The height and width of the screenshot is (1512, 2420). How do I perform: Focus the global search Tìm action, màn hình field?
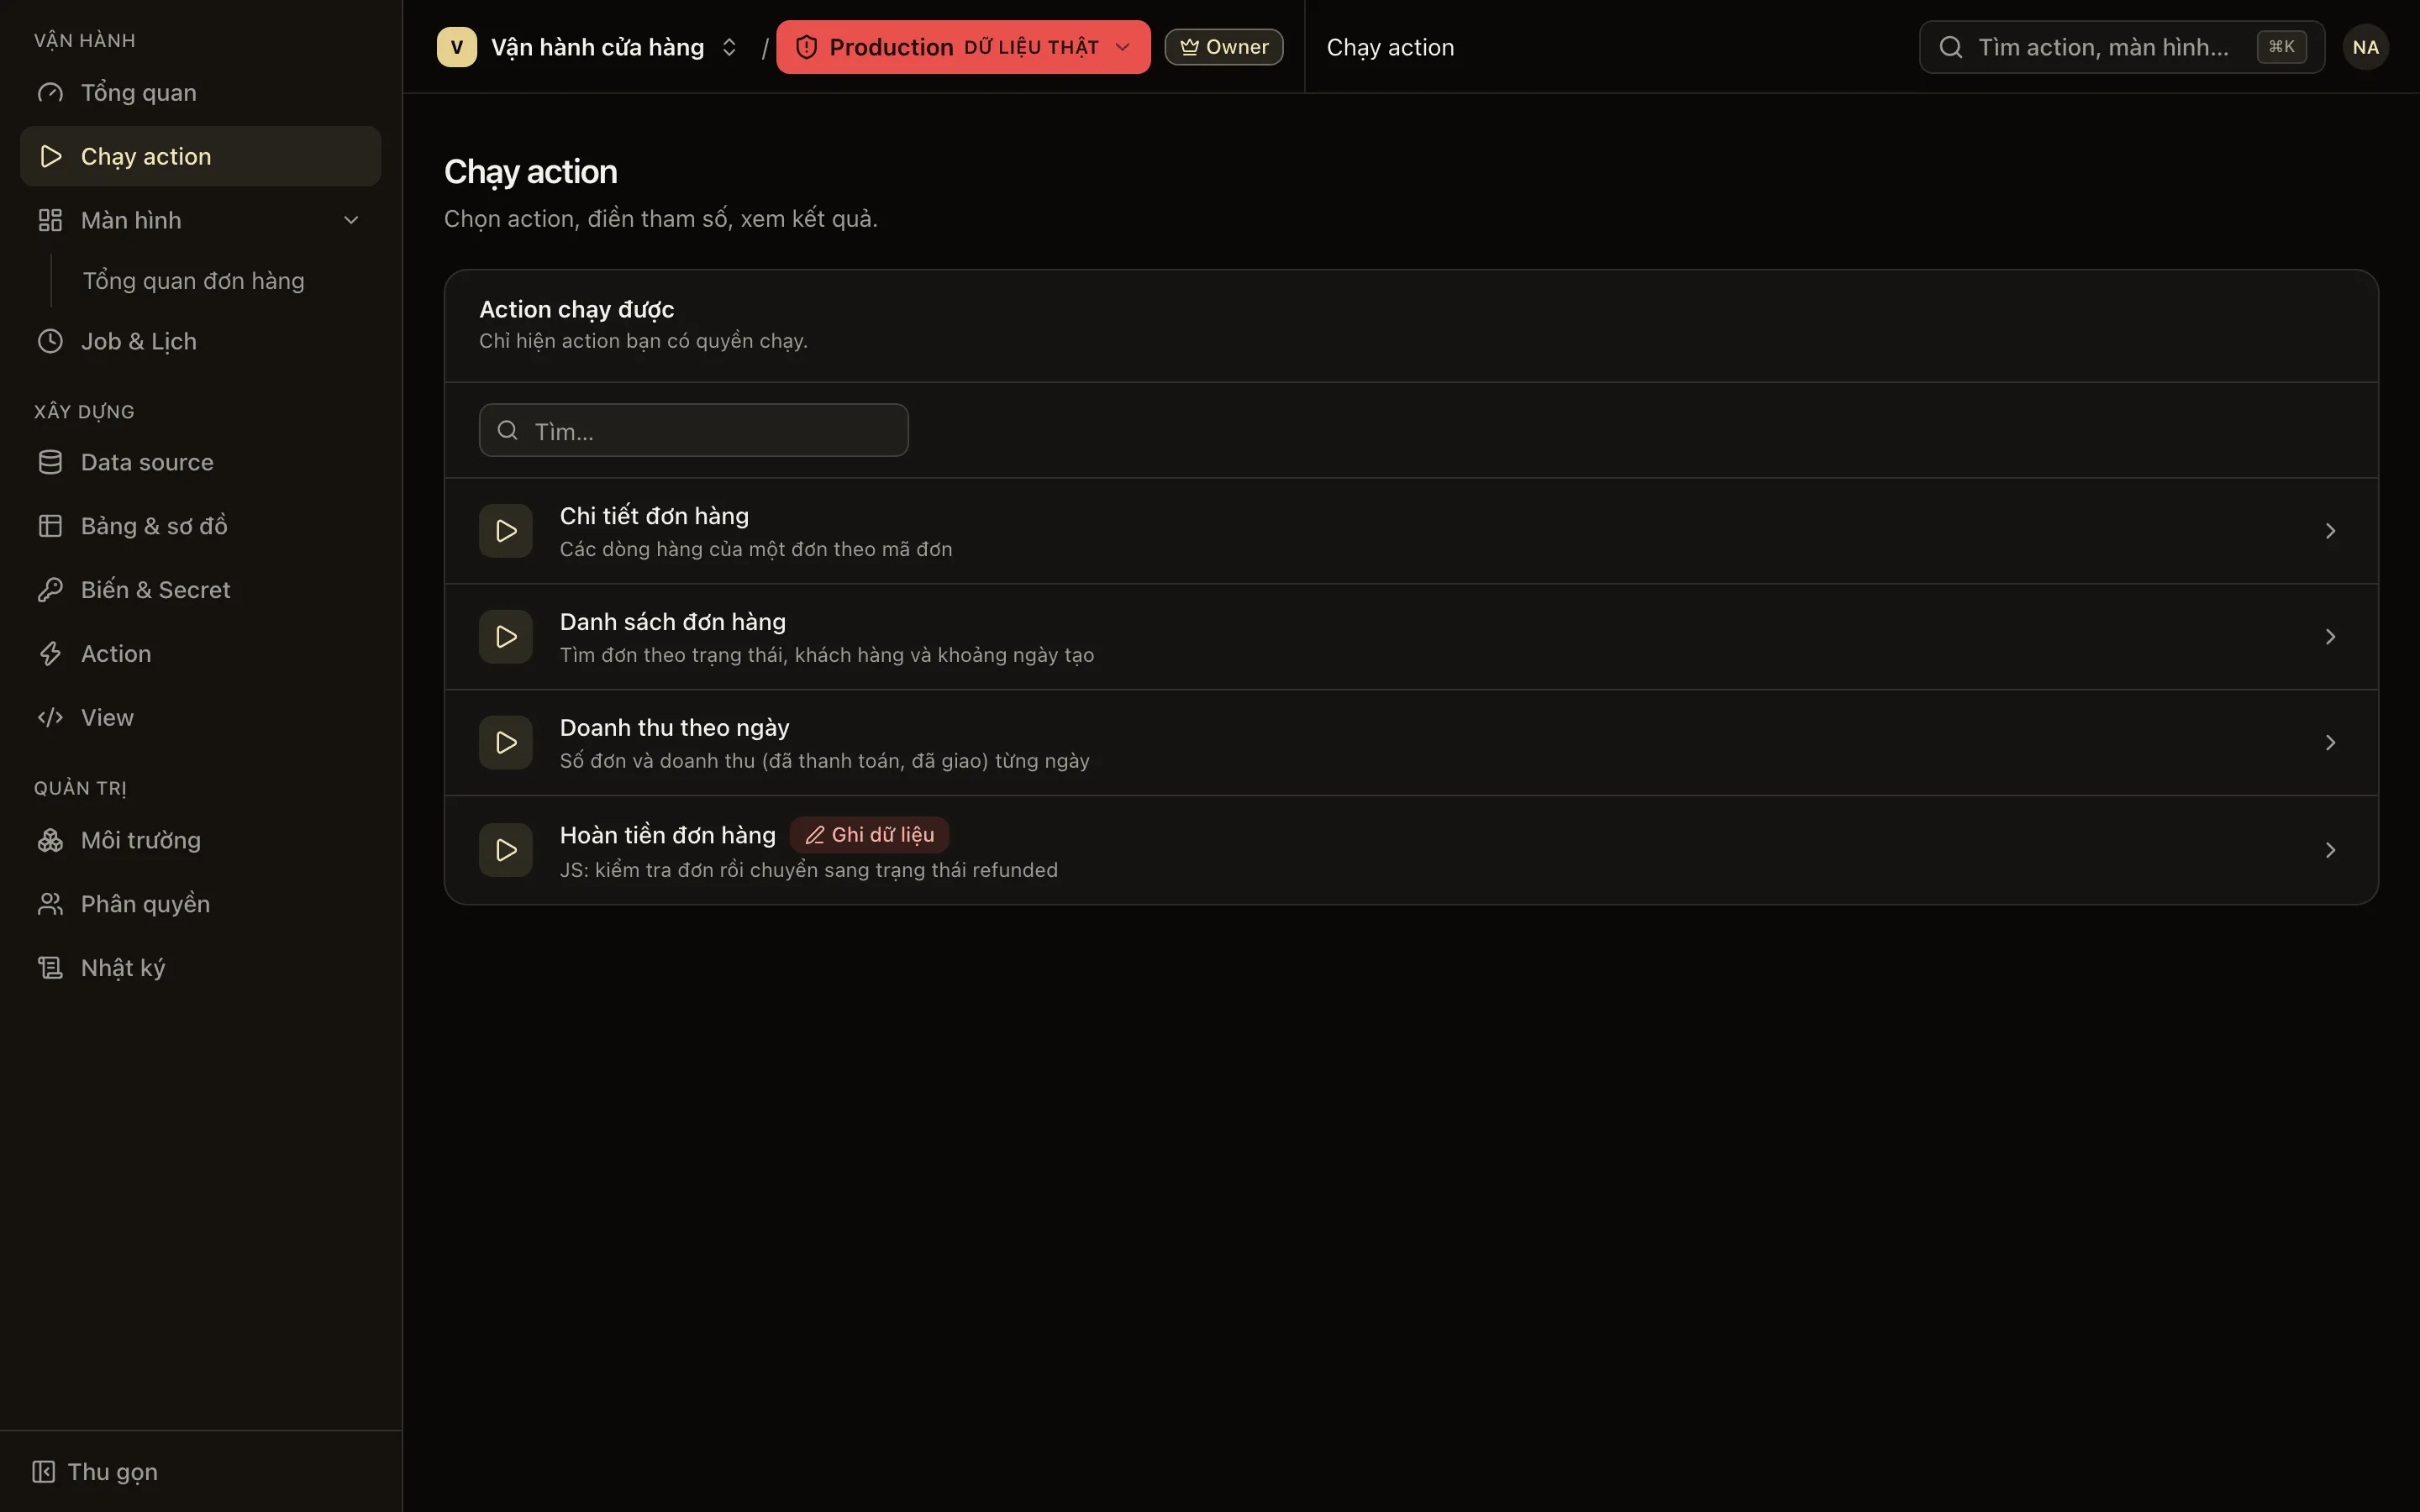2122,47
